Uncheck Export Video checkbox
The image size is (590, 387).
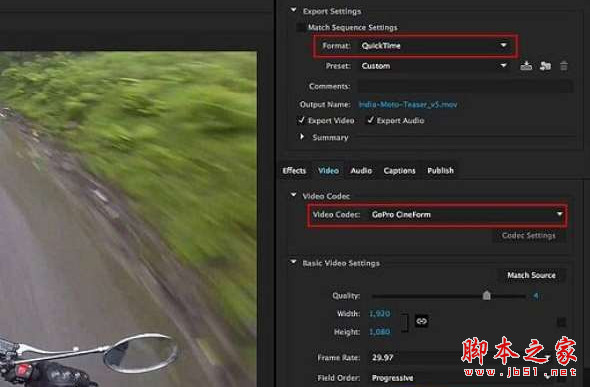(301, 120)
